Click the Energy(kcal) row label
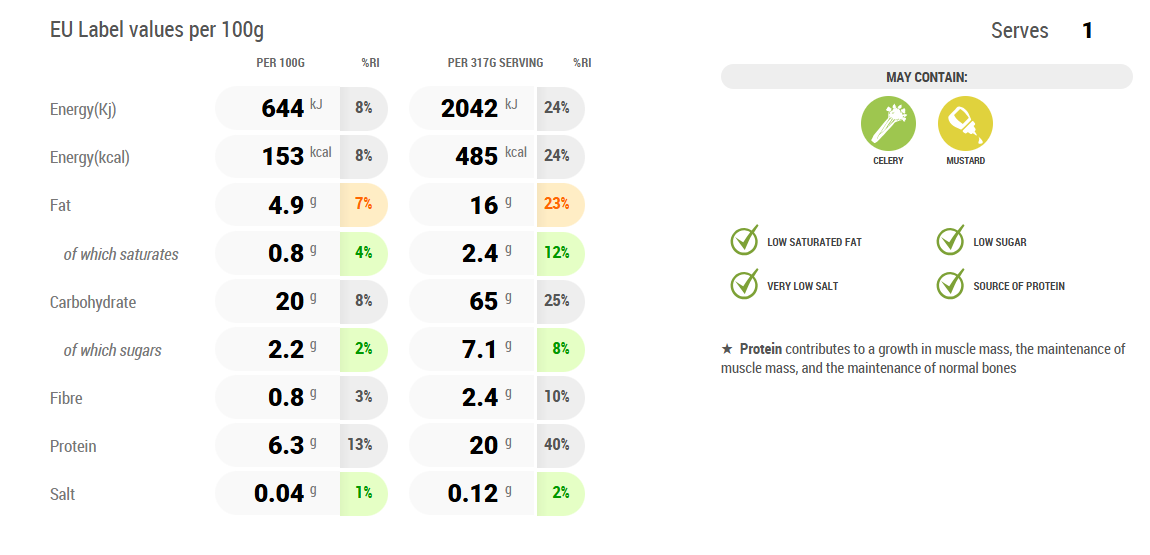1150x555 pixels. [90, 157]
